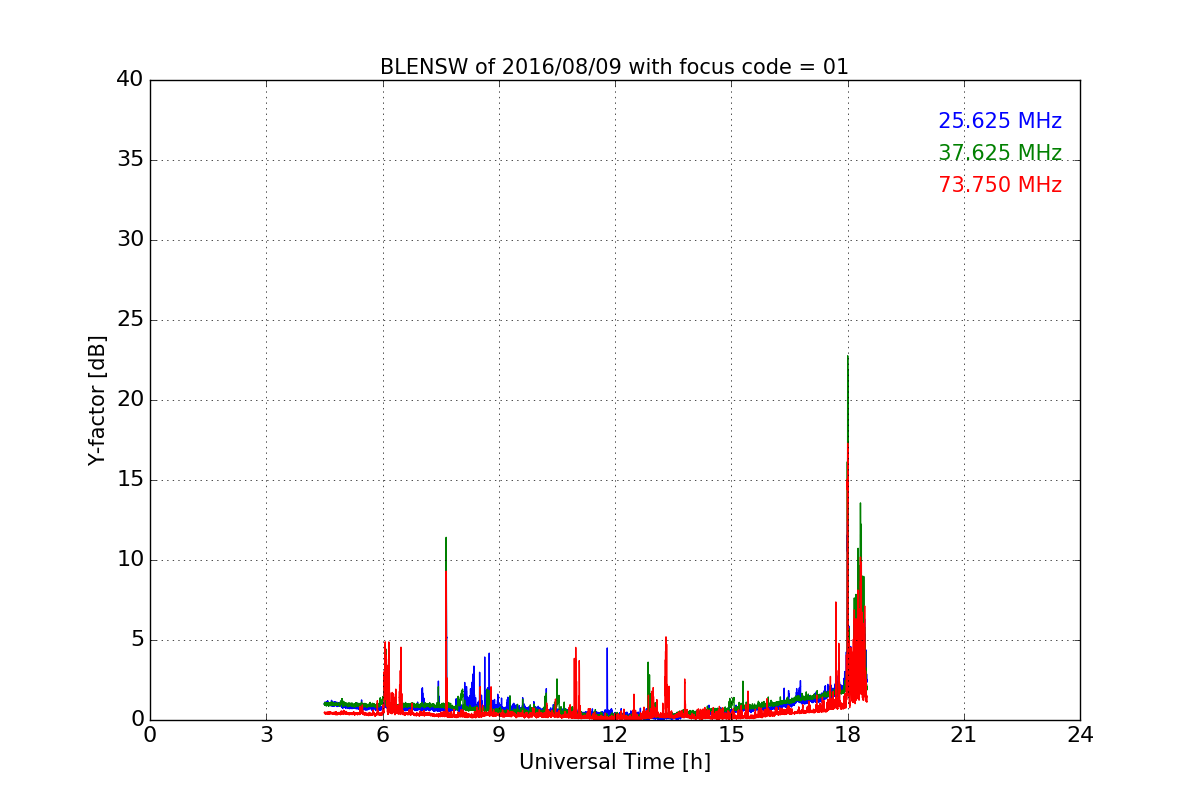This screenshot has width=1200, height=800.
Task: Click x-axis tick value 21
Action: (964, 735)
